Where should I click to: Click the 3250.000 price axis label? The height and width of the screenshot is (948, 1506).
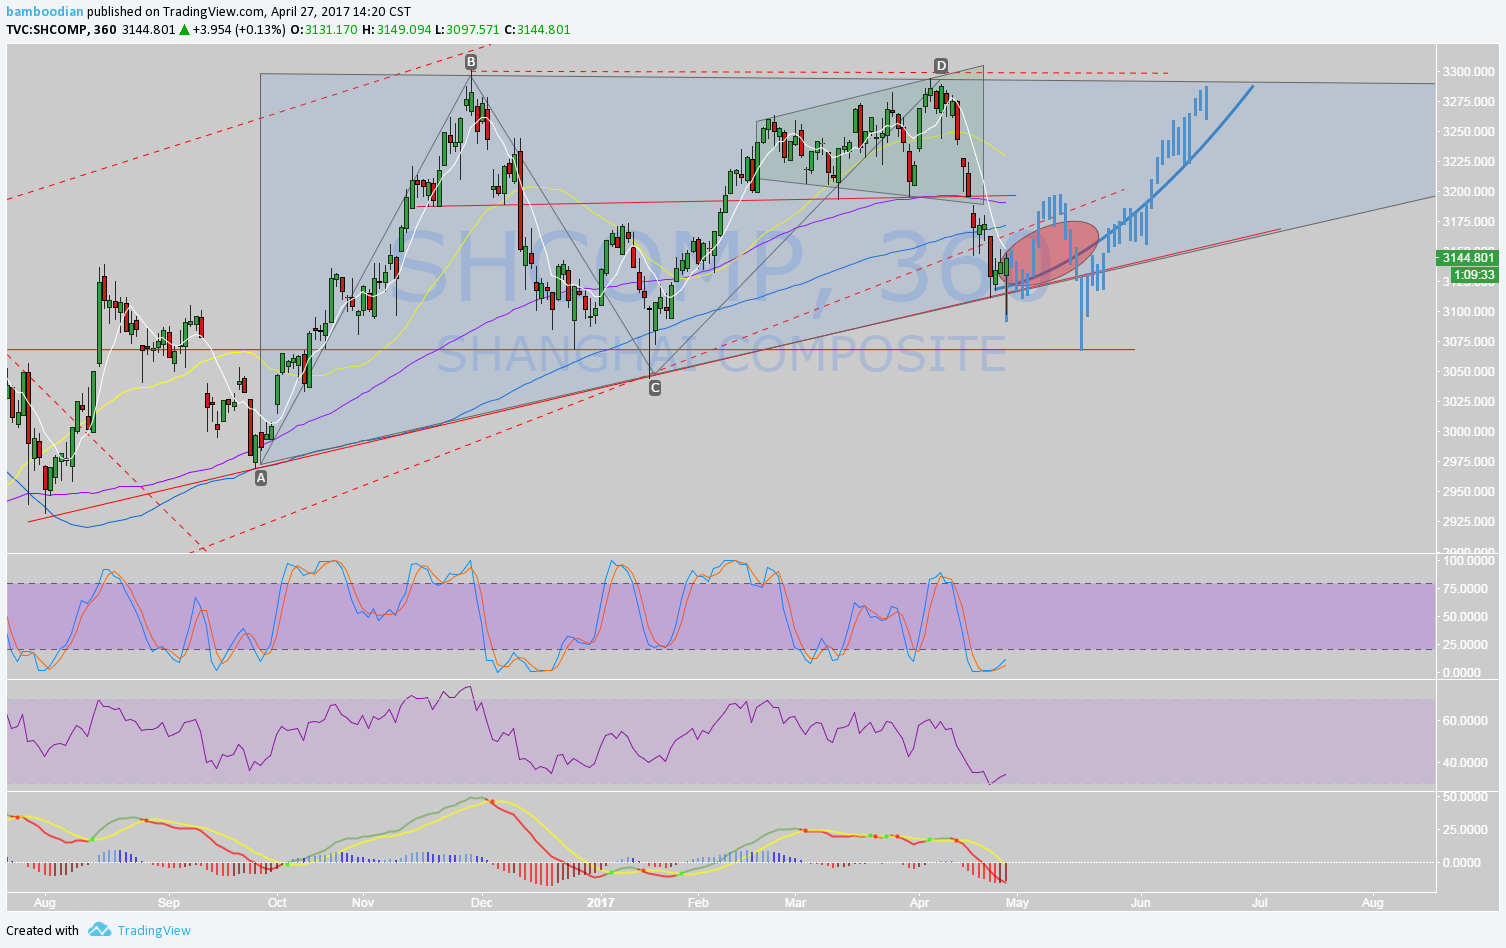(1468, 132)
